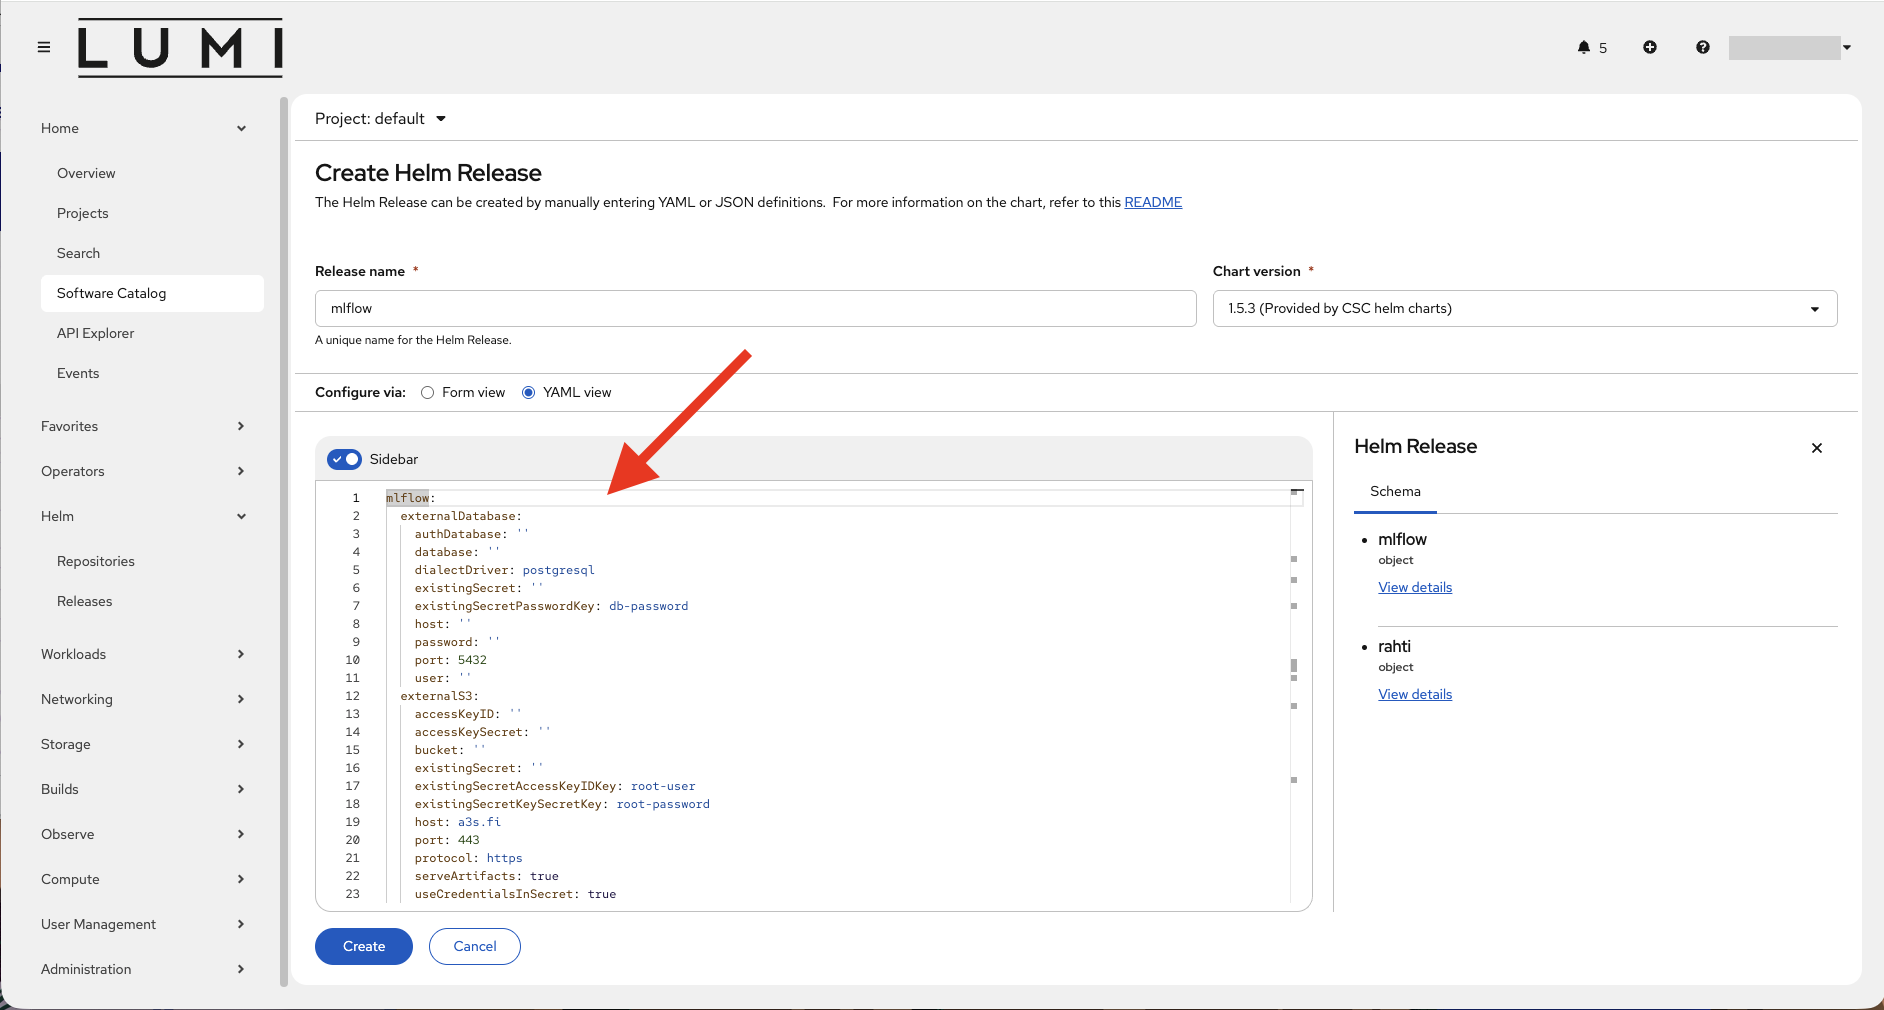View notifications via the bell icon
This screenshot has height=1010, width=1884.
click(1585, 47)
